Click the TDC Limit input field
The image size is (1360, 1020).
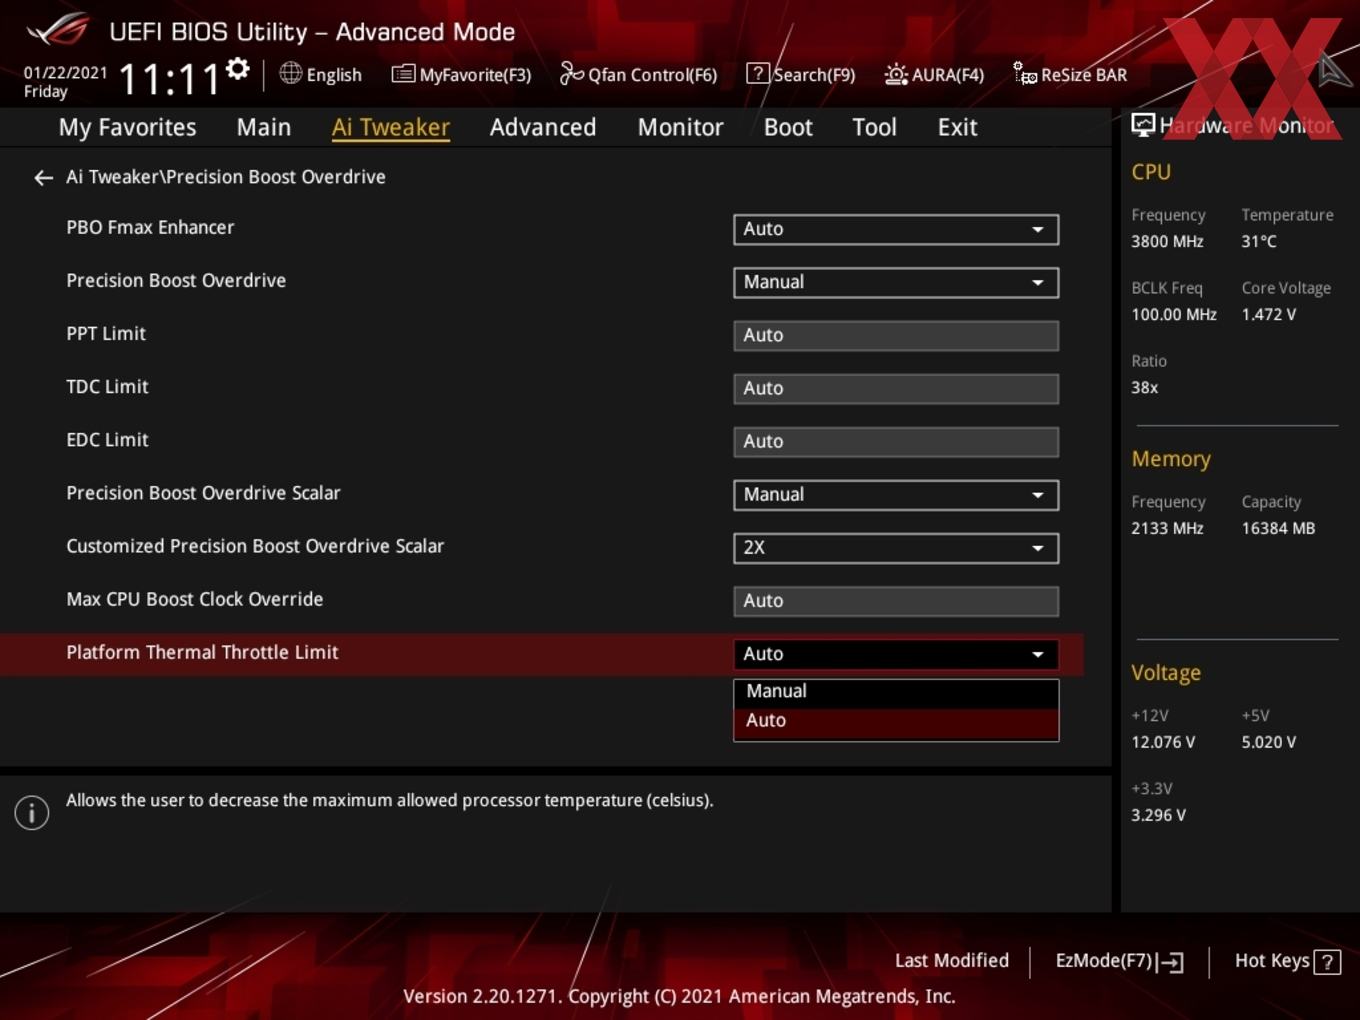coord(896,389)
